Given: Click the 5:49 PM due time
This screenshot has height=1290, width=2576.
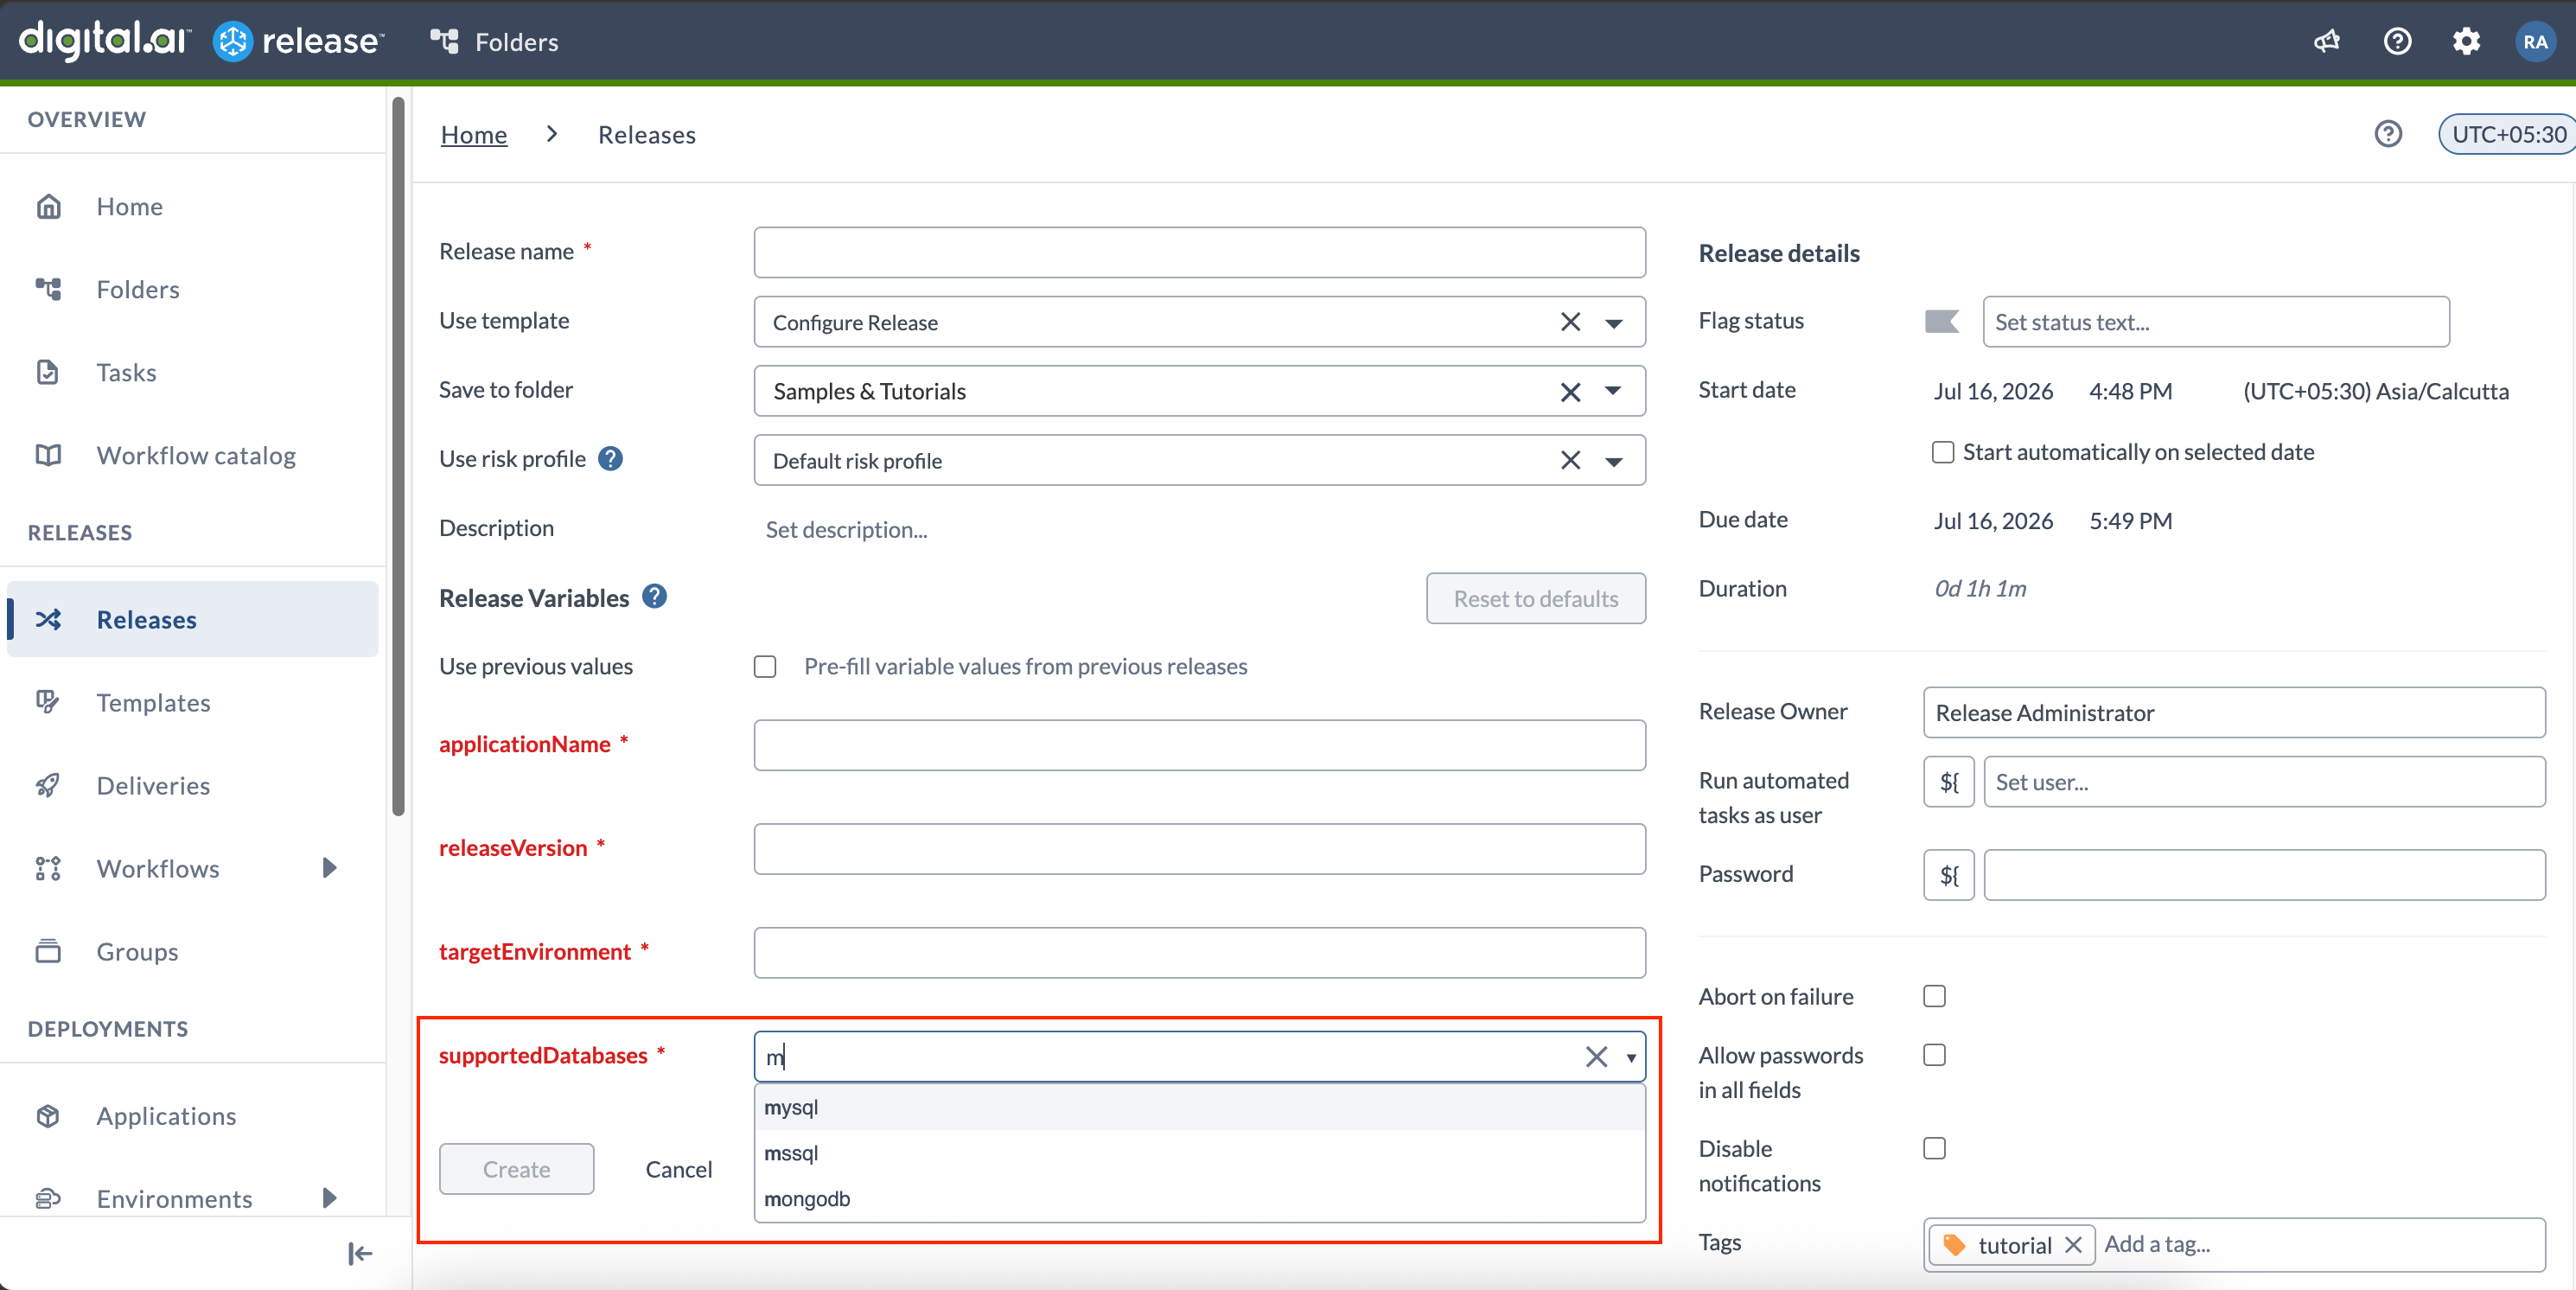Looking at the screenshot, I should tap(2130, 520).
